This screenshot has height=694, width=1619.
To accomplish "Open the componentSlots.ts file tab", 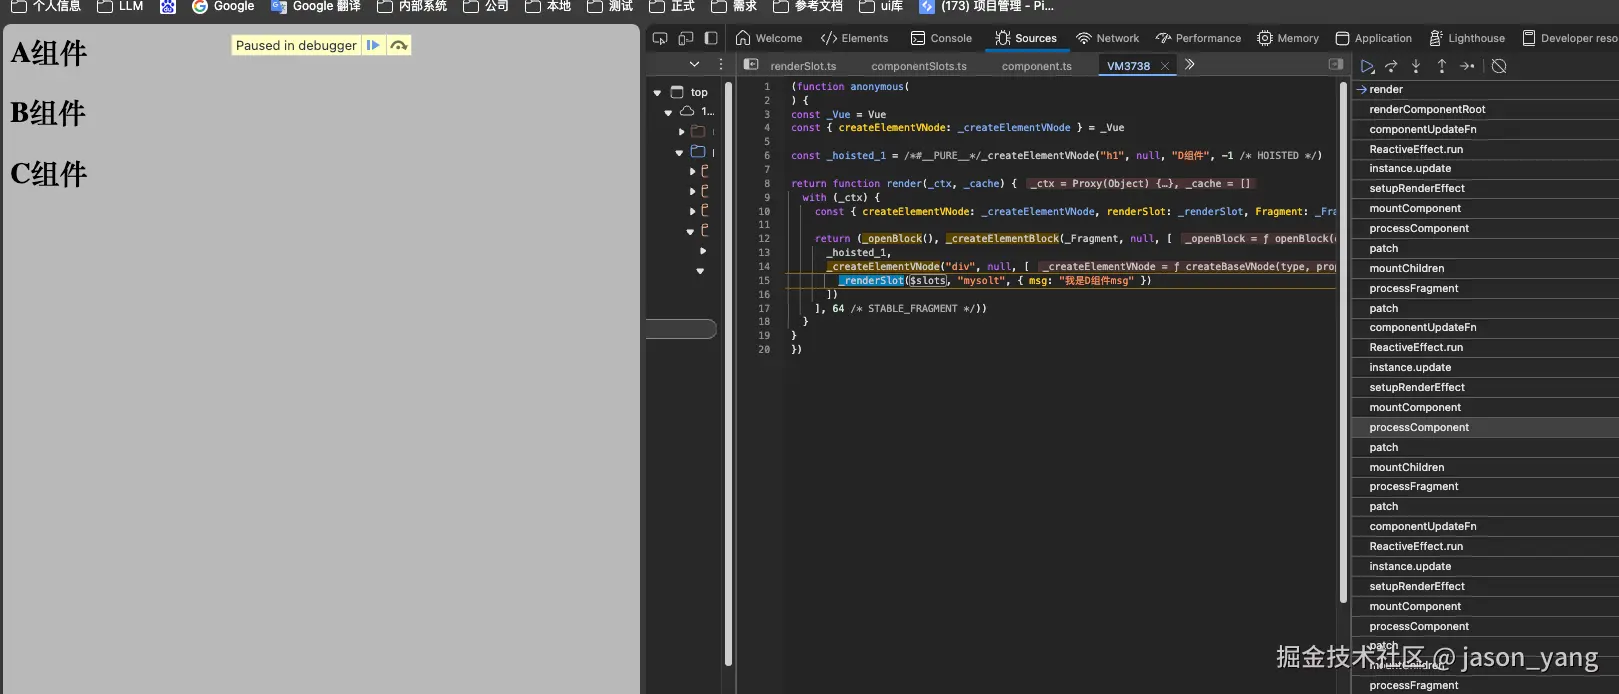I will point(918,66).
